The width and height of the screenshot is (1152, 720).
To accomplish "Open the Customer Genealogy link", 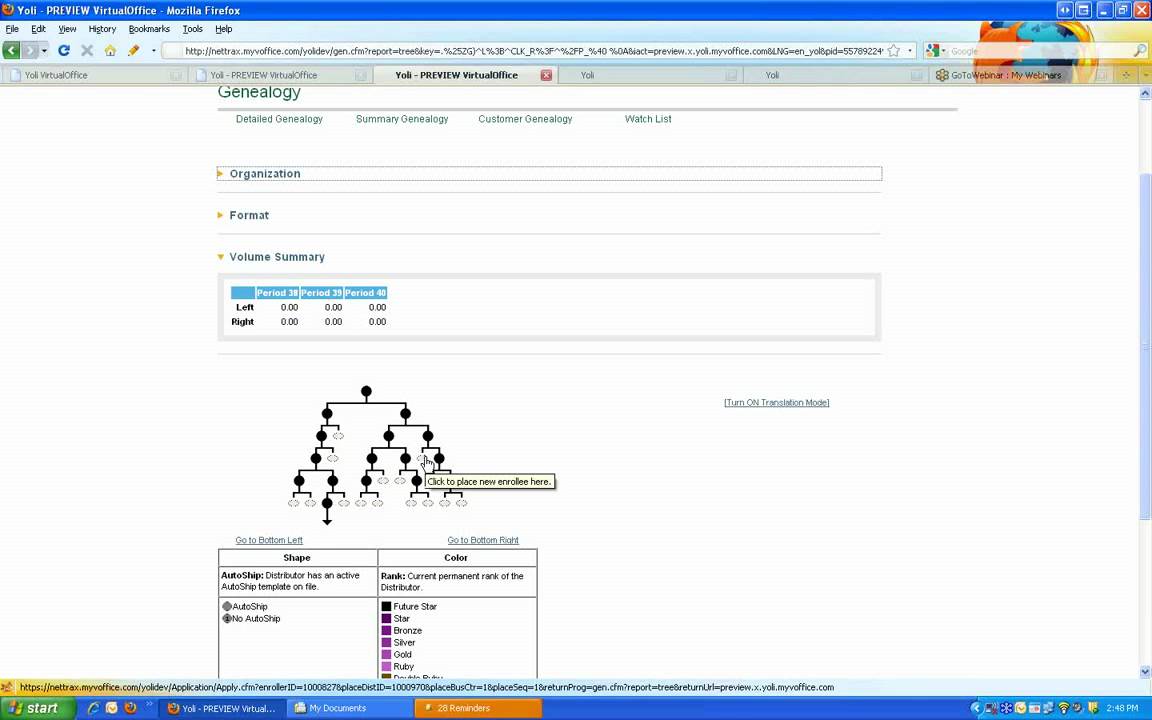I will (525, 119).
